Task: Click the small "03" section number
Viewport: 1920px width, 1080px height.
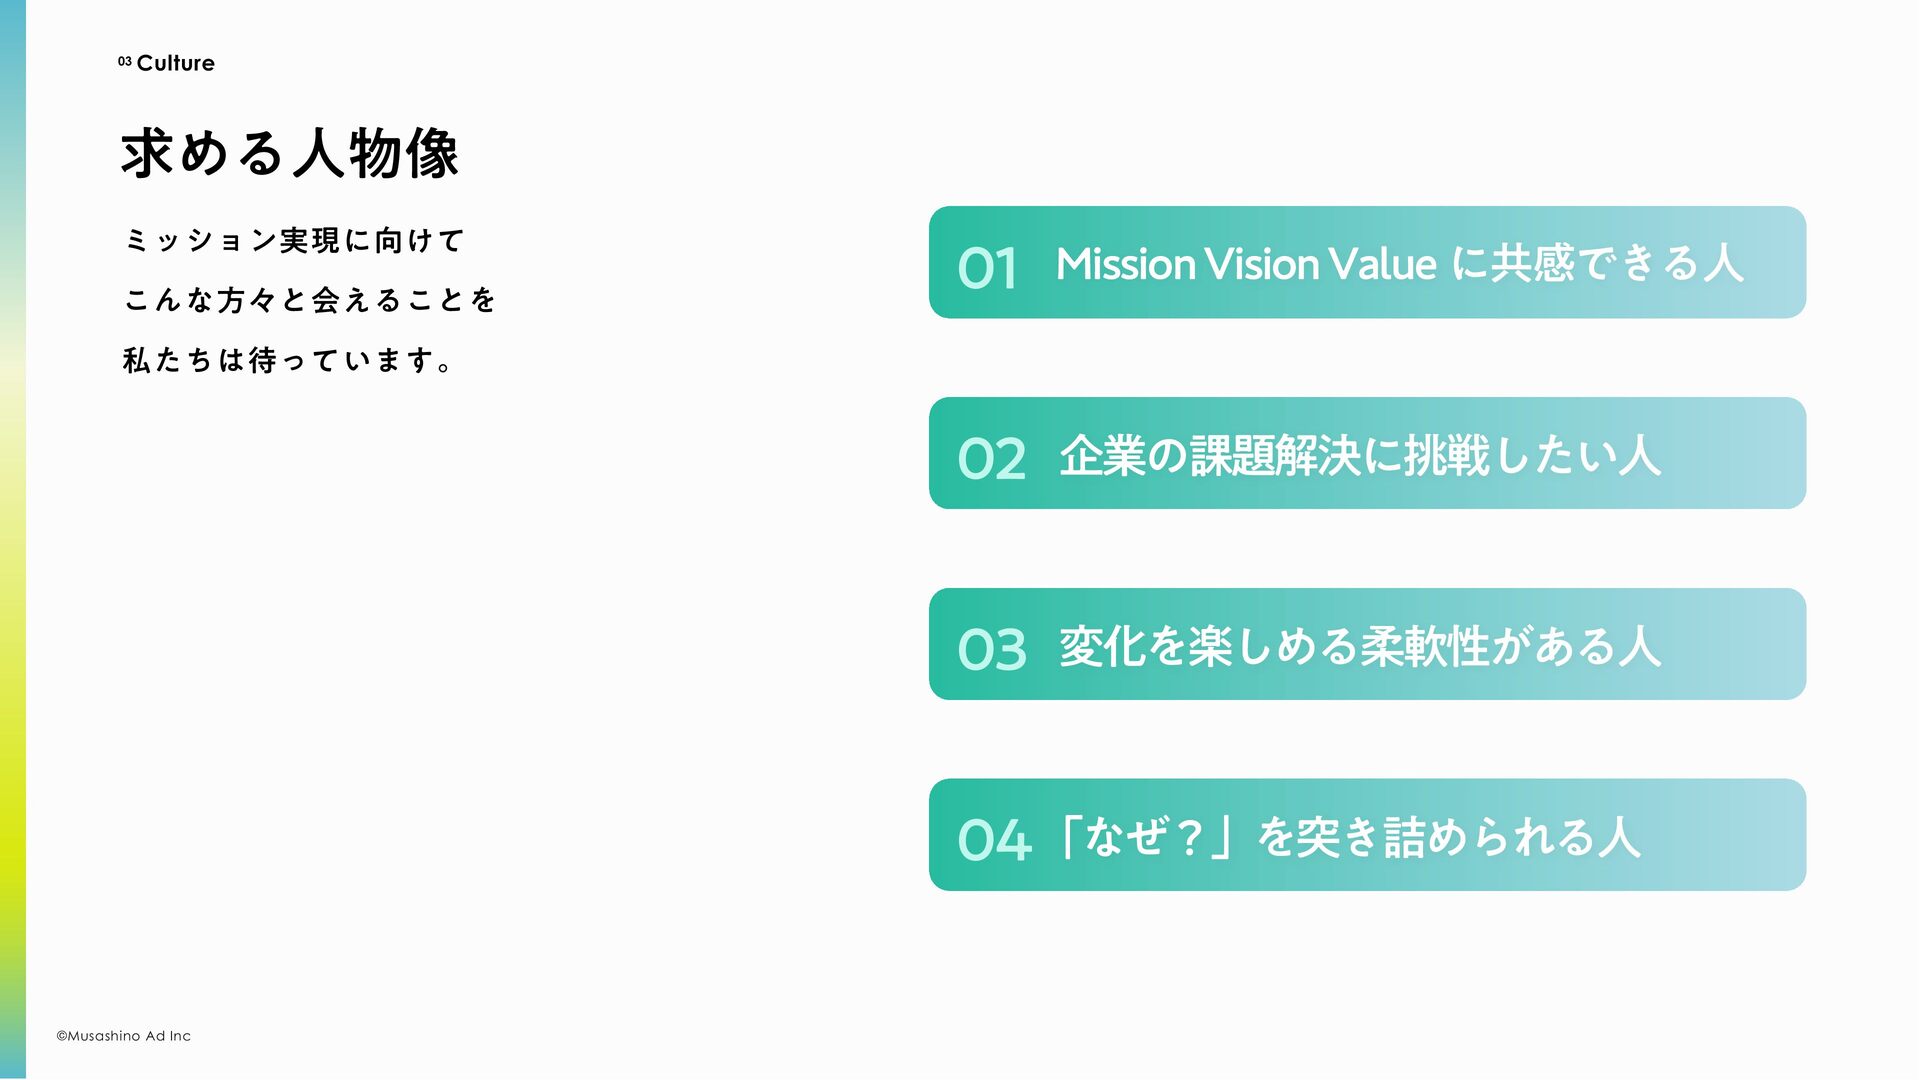Action: (x=124, y=62)
